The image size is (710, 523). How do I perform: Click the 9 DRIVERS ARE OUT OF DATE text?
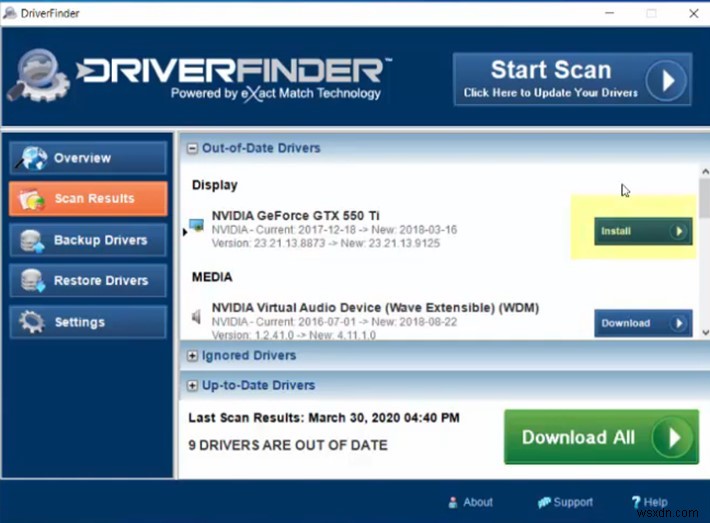pos(288,445)
